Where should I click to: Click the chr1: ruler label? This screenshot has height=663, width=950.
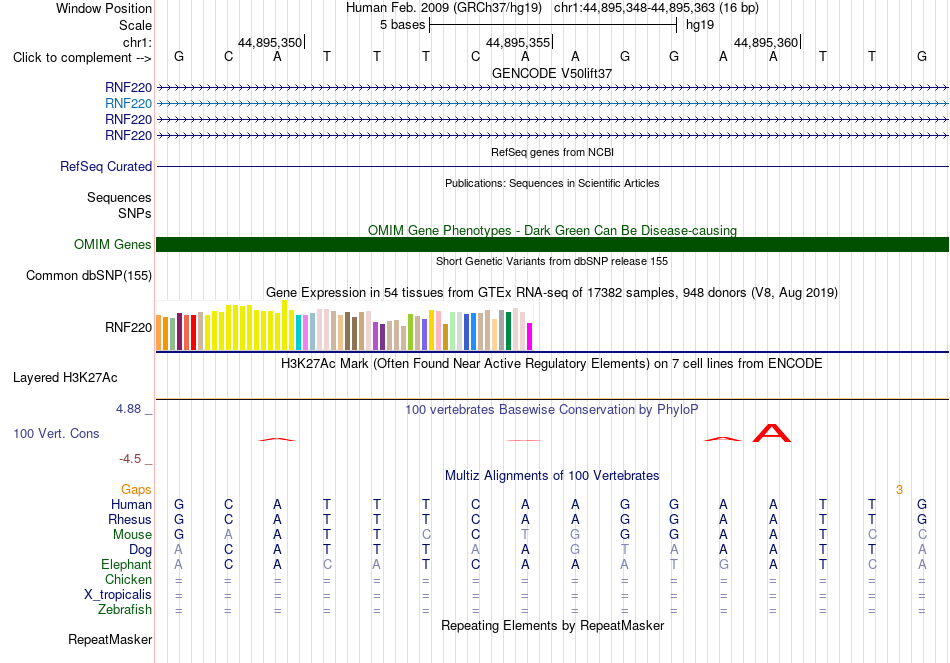pos(137,42)
